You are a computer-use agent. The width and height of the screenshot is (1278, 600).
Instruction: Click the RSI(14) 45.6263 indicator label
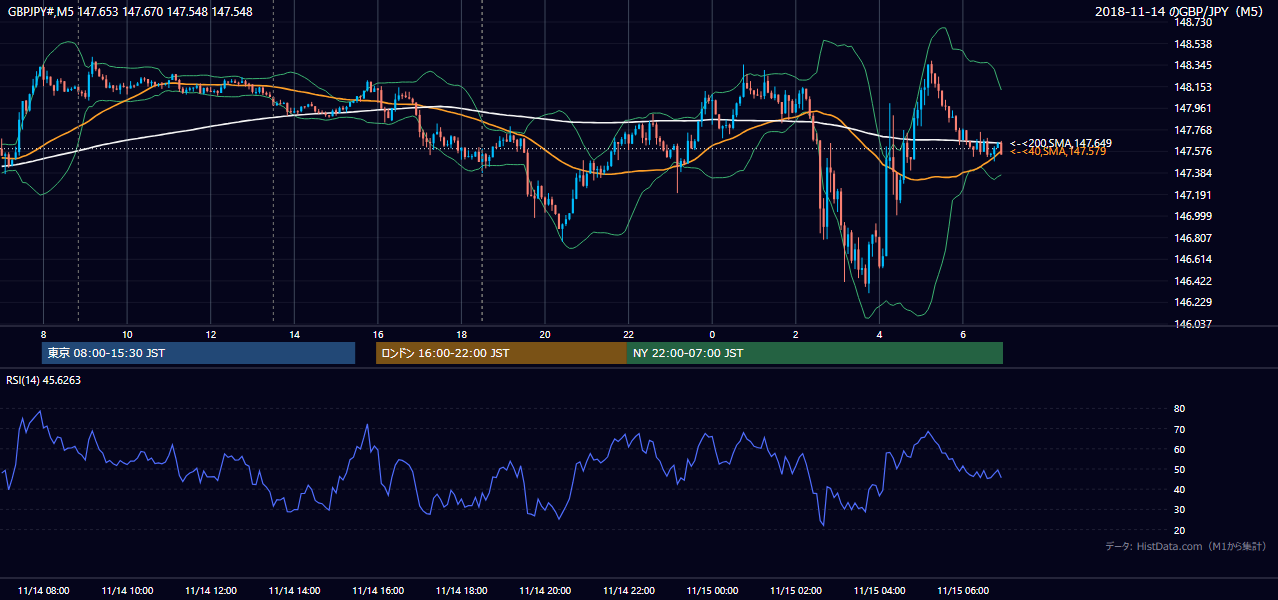43,380
